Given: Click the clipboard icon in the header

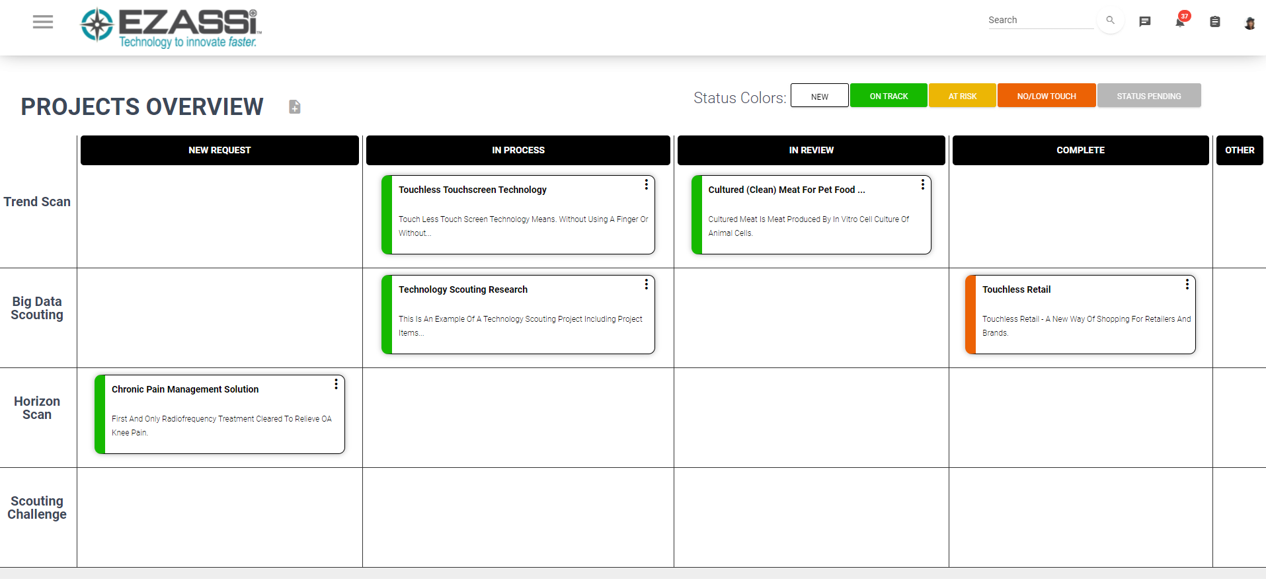Looking at the screenshot, I should [x=1215, y=21].
